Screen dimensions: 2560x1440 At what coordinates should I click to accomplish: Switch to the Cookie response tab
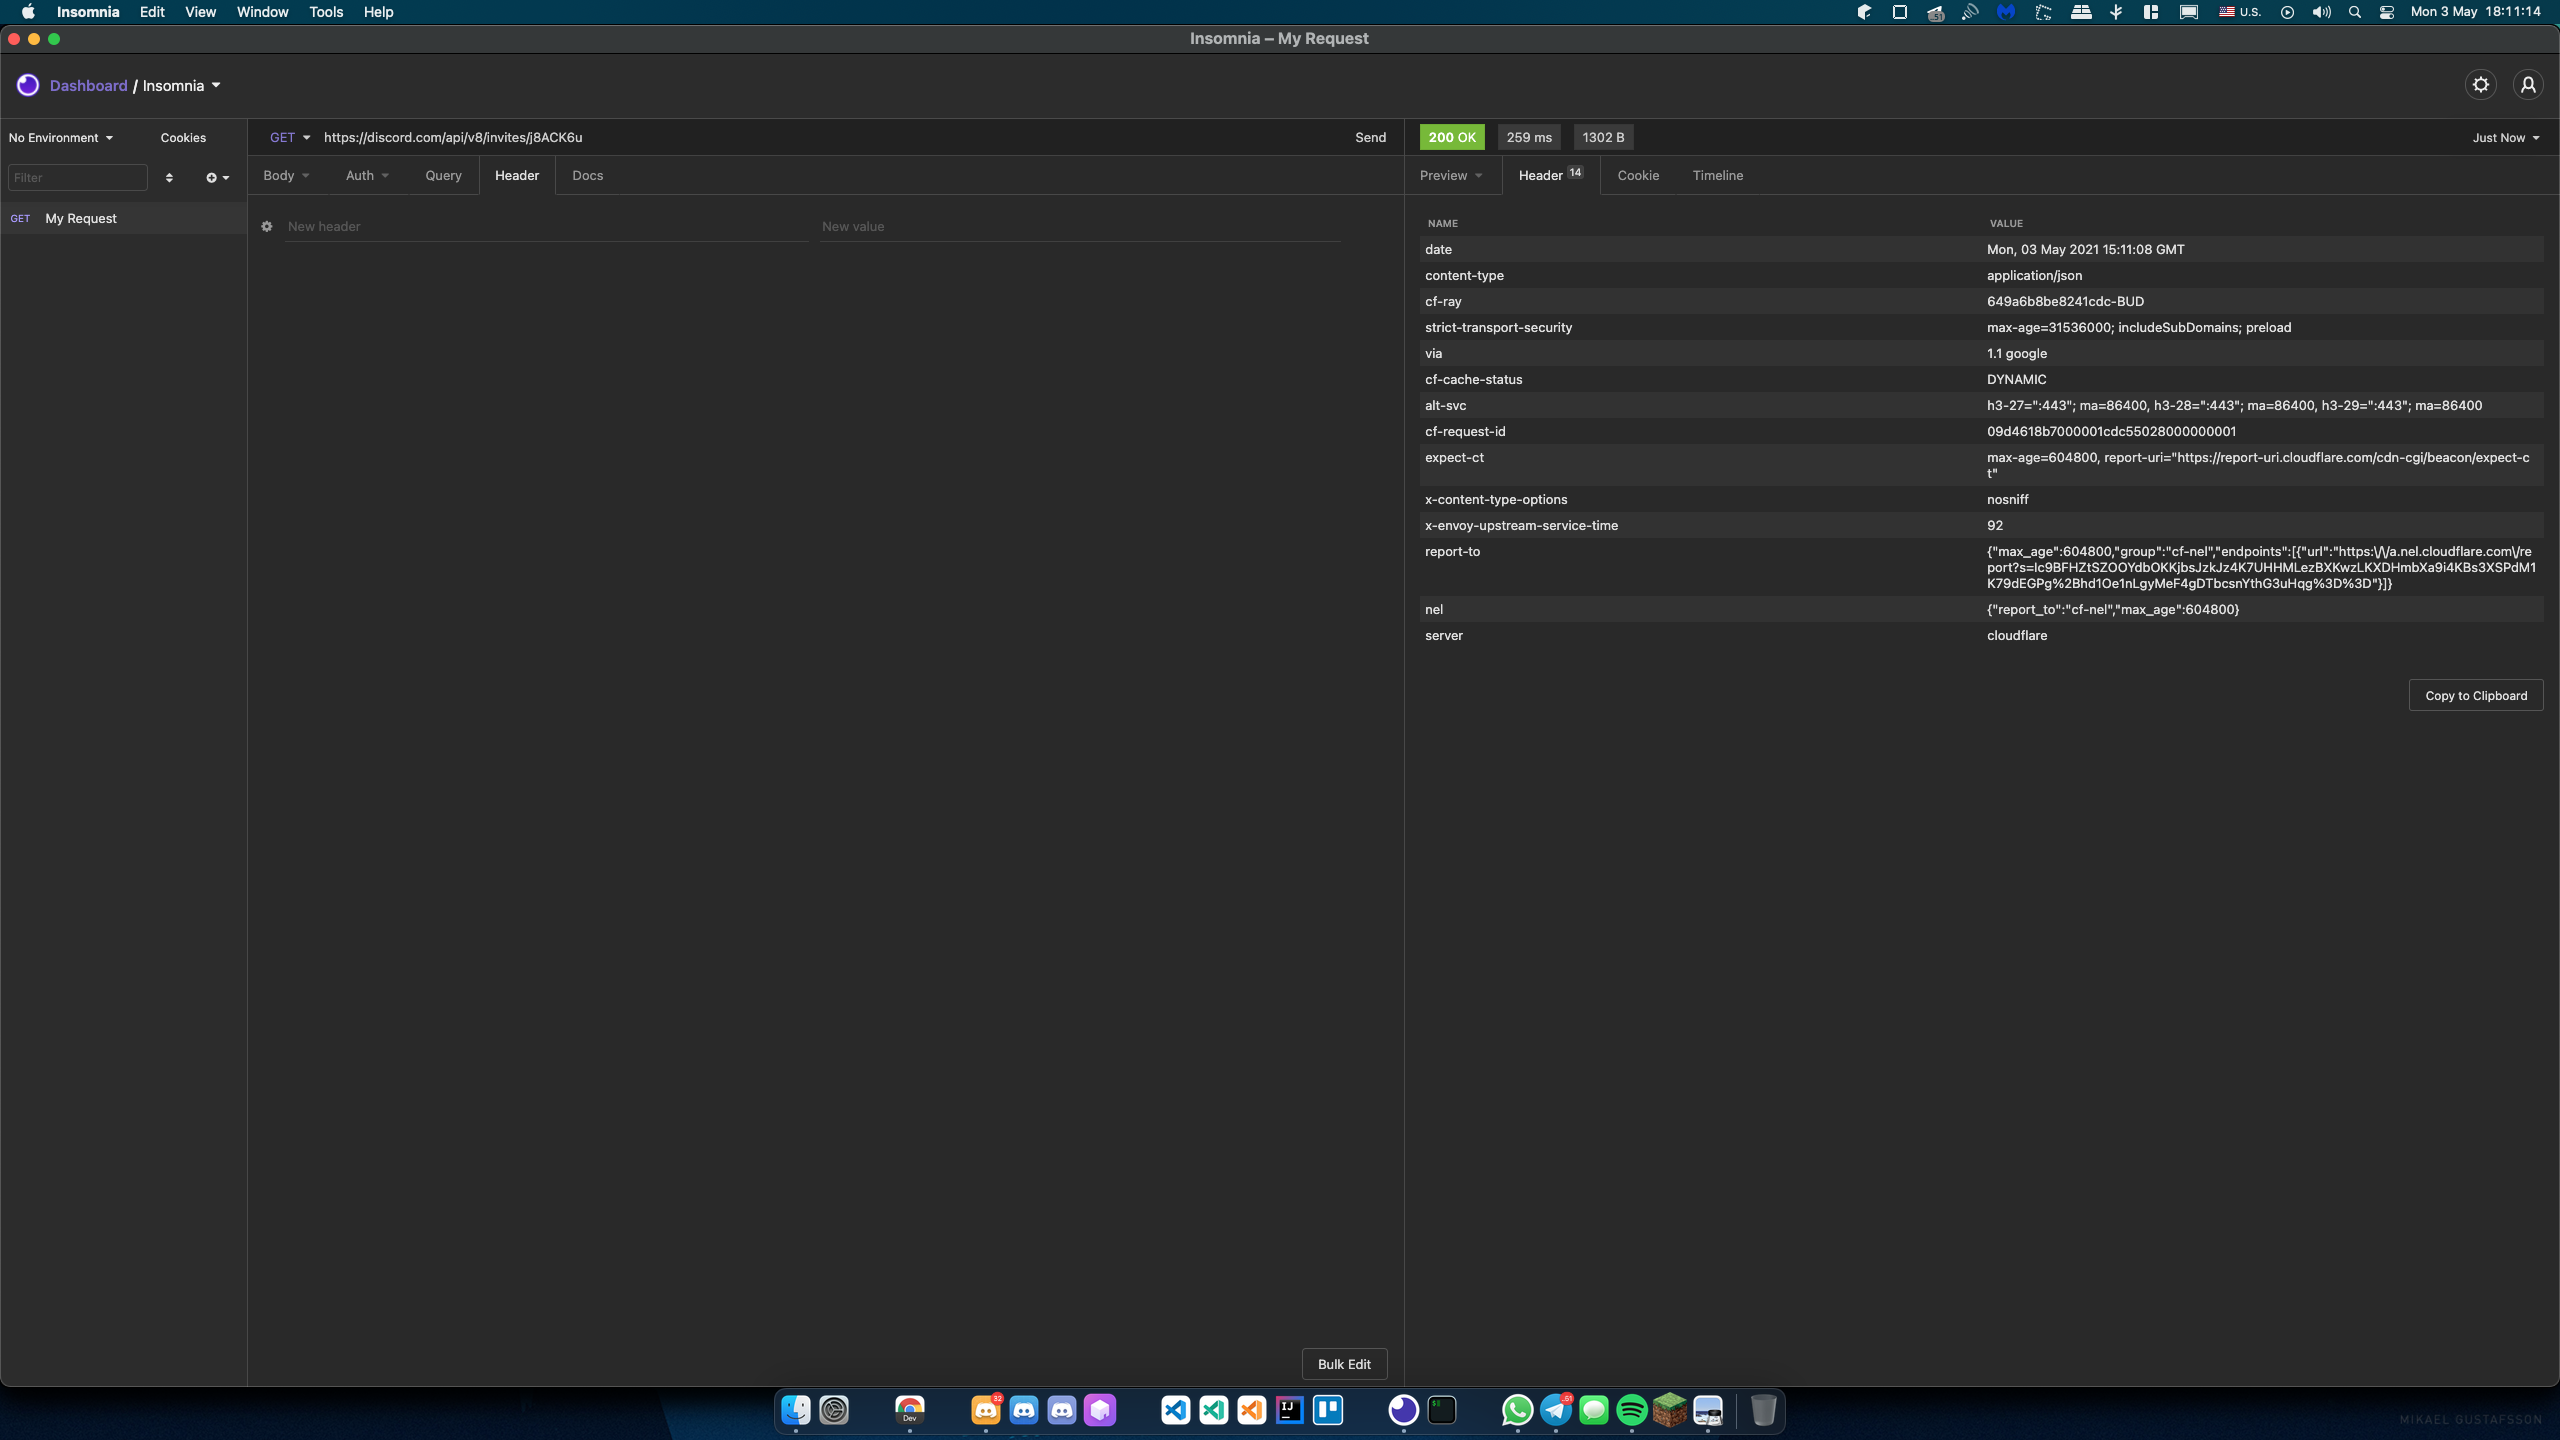point(1640,175)
